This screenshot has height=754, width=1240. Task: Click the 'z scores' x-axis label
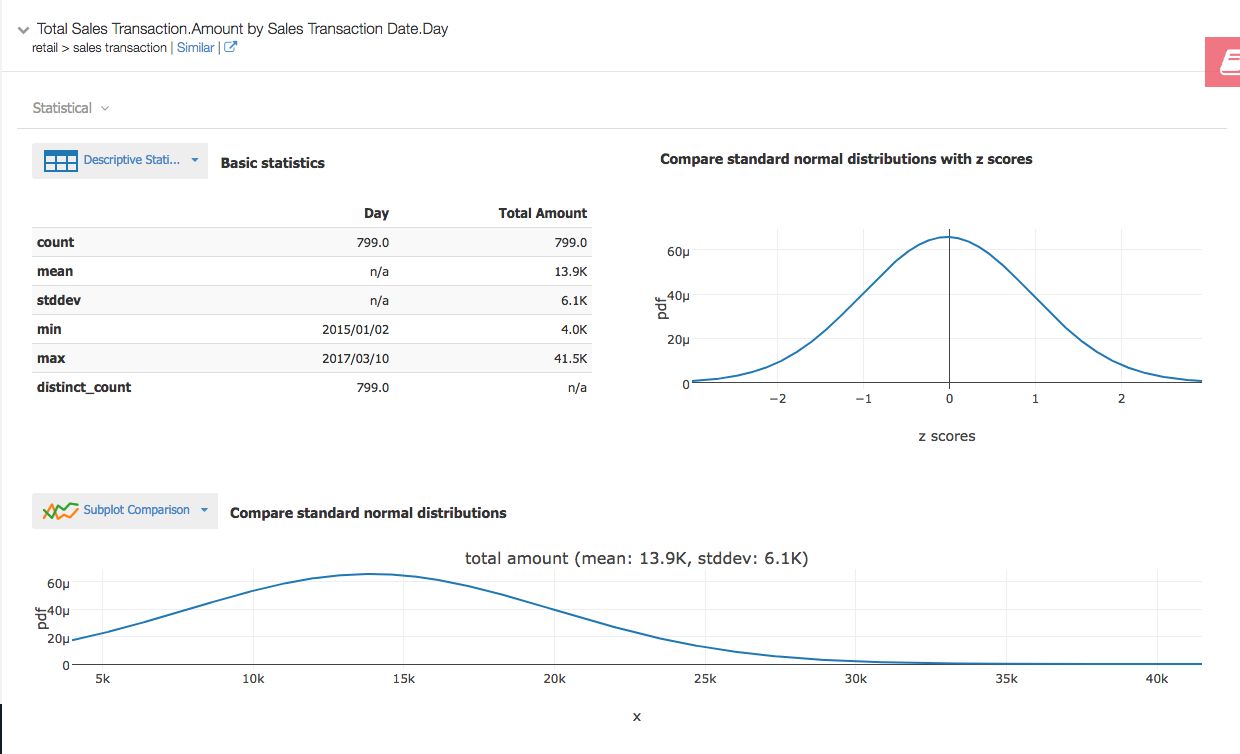coord(946,436)
